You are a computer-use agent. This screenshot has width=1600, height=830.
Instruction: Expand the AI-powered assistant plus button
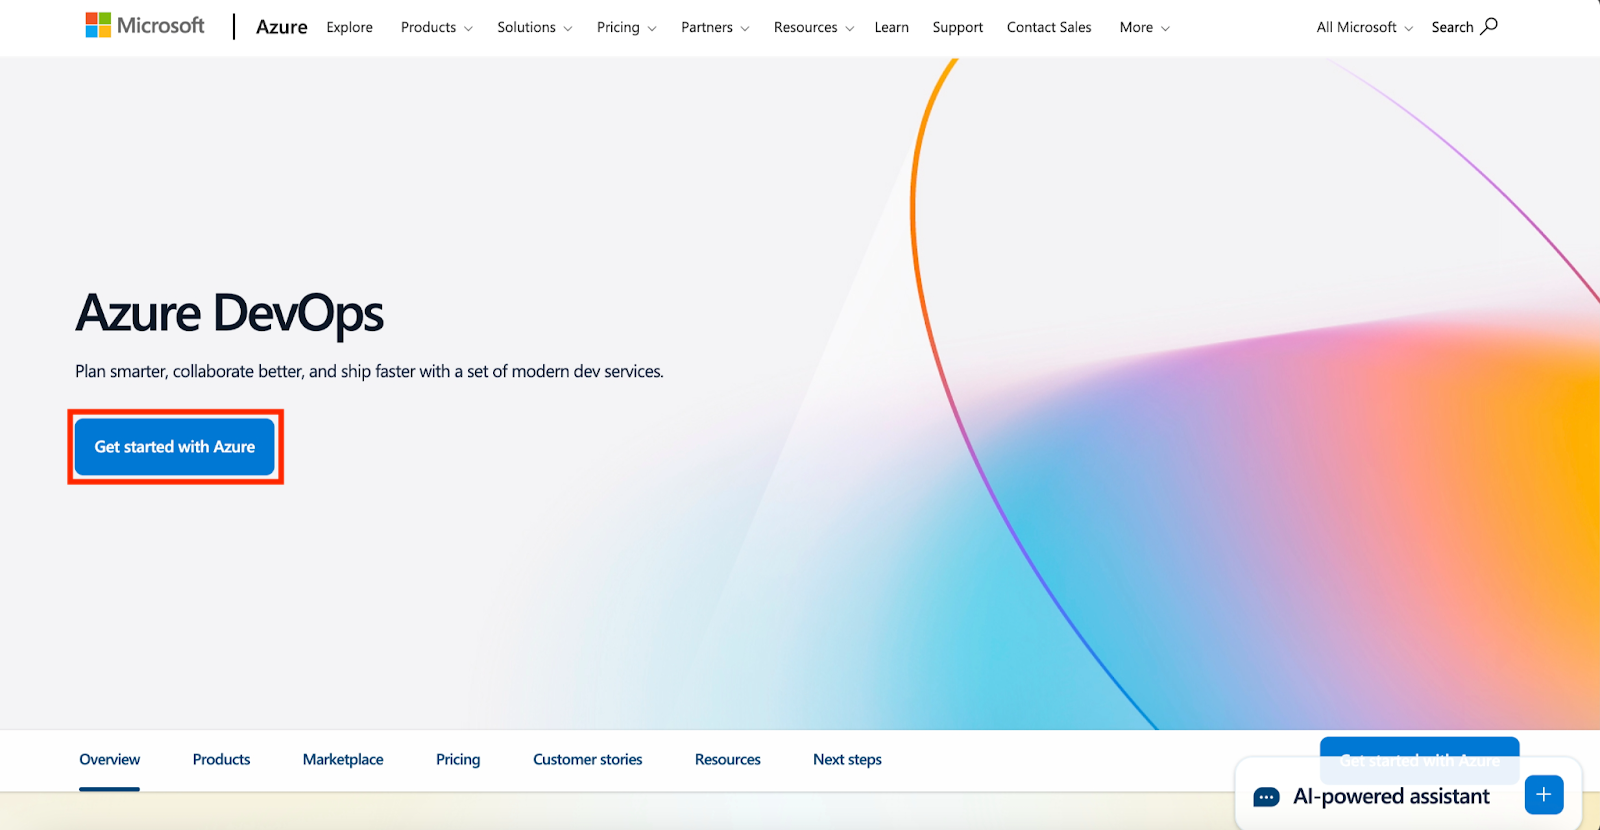click(x=1544, y=794)
